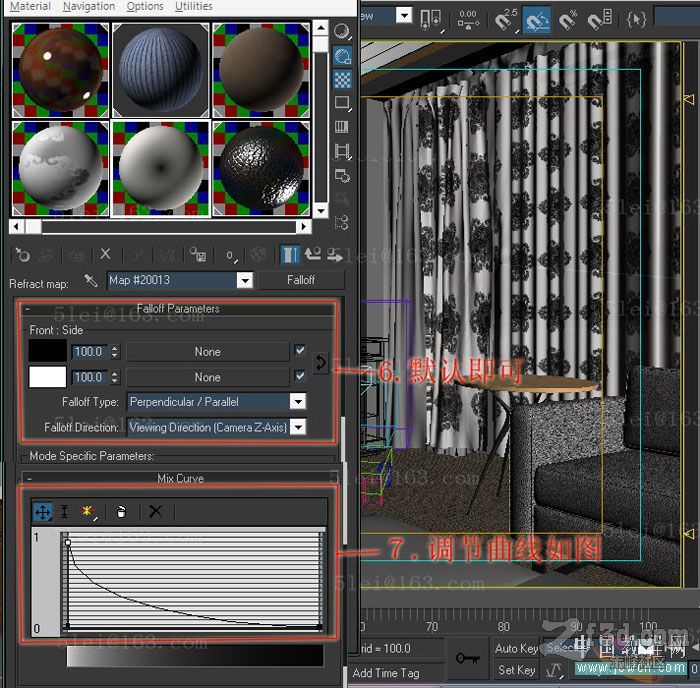700x688 pixels.
Task: Delete curve point with the X icon
Action: pos(155,511)
